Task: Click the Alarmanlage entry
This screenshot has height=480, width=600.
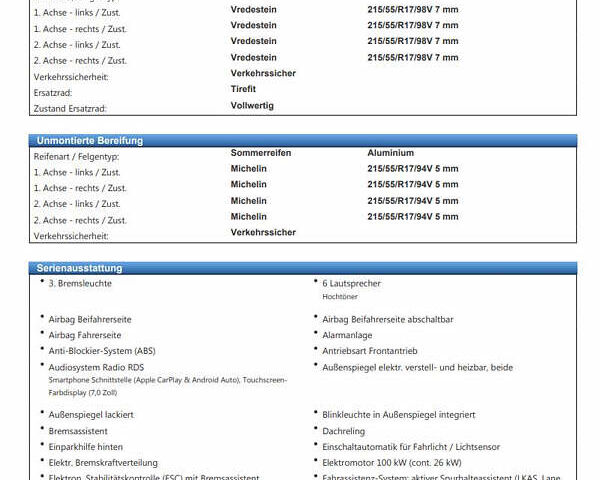Action: pyautogui.click(x=347, y=335)
